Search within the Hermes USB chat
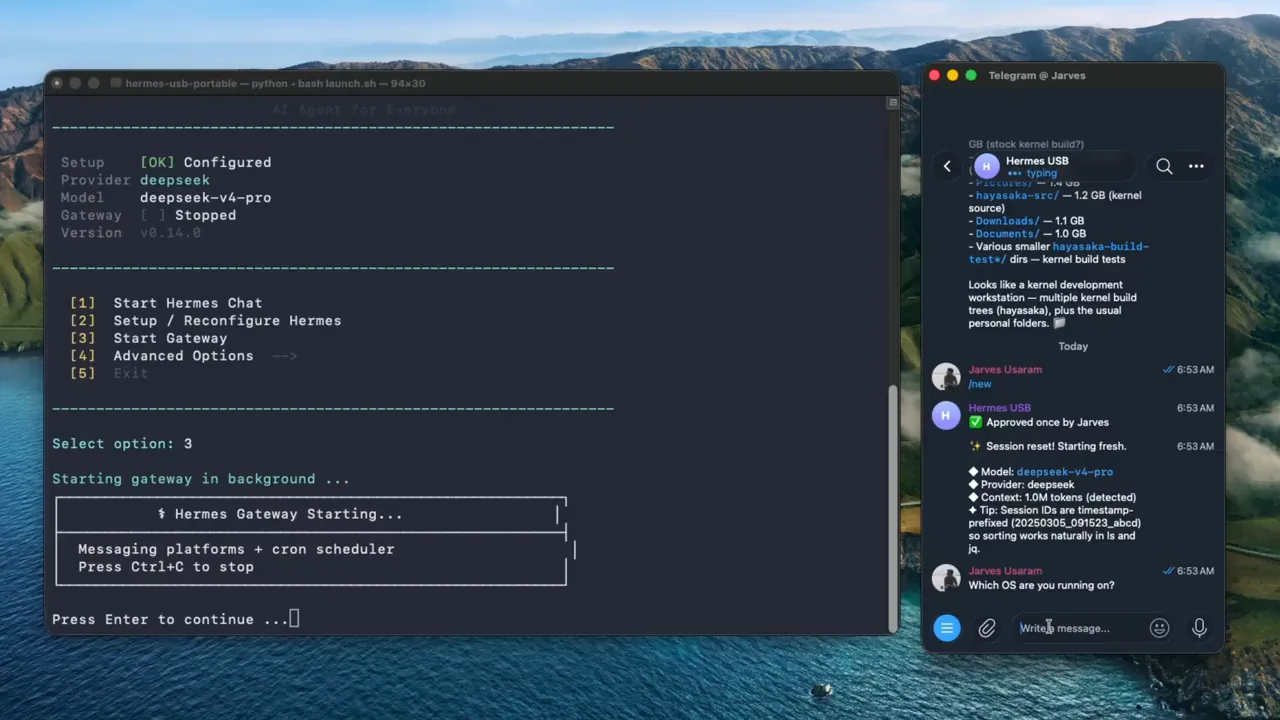Image resolution: width=1280 pixels, height=720 pixels. coord(1164,166)
